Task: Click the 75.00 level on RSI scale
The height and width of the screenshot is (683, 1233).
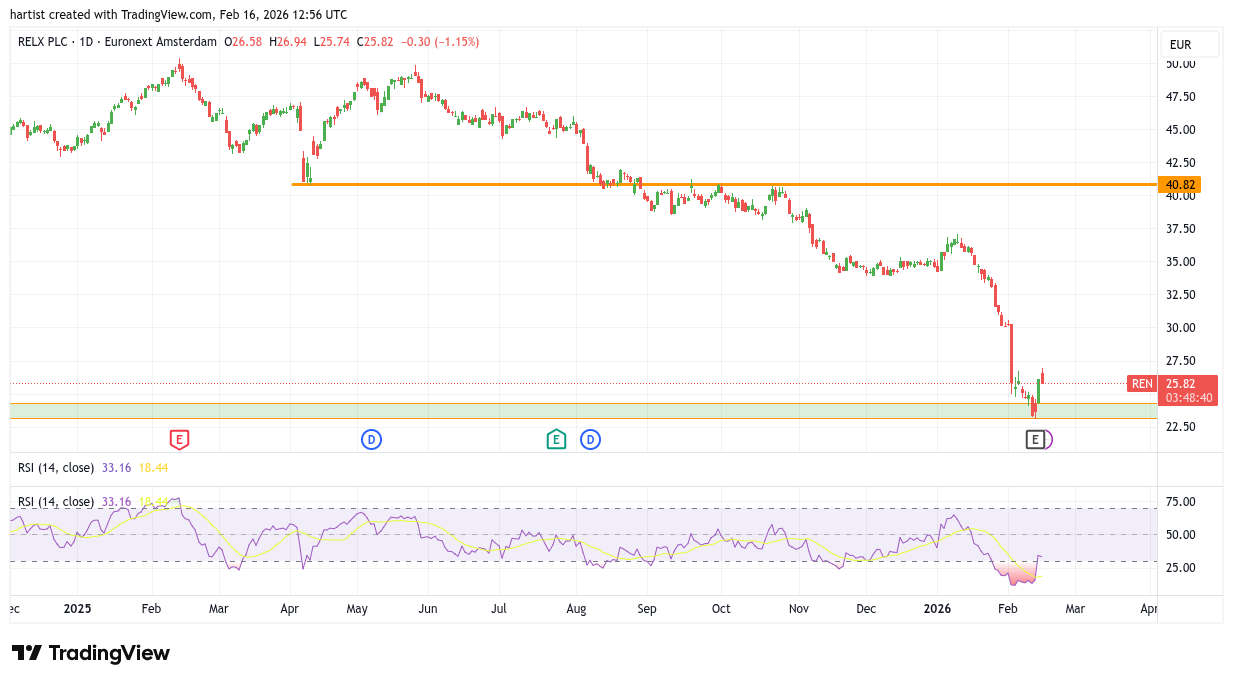Action: (x=1181, y=502)
